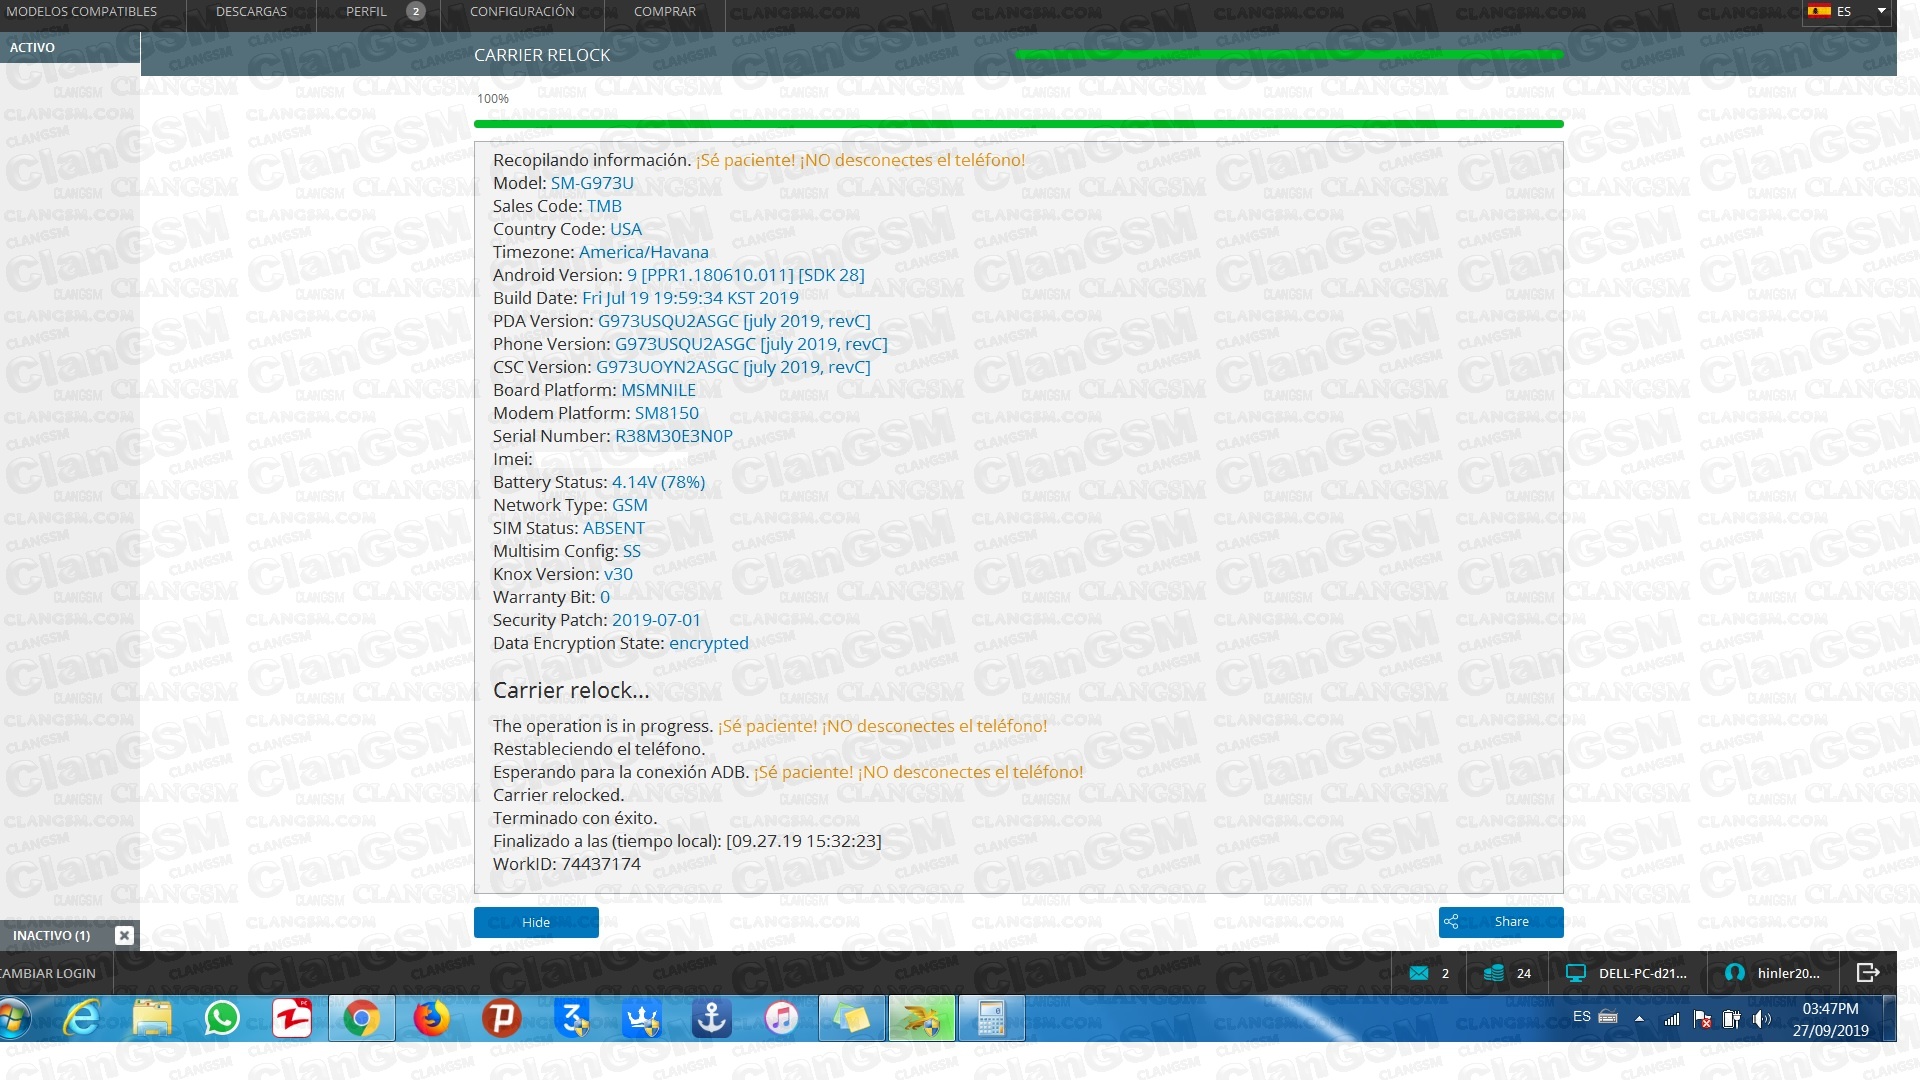Open the blue 3 shield app in taskbar
This screenshot has width=1920, height=1080.
(572, 1019)
